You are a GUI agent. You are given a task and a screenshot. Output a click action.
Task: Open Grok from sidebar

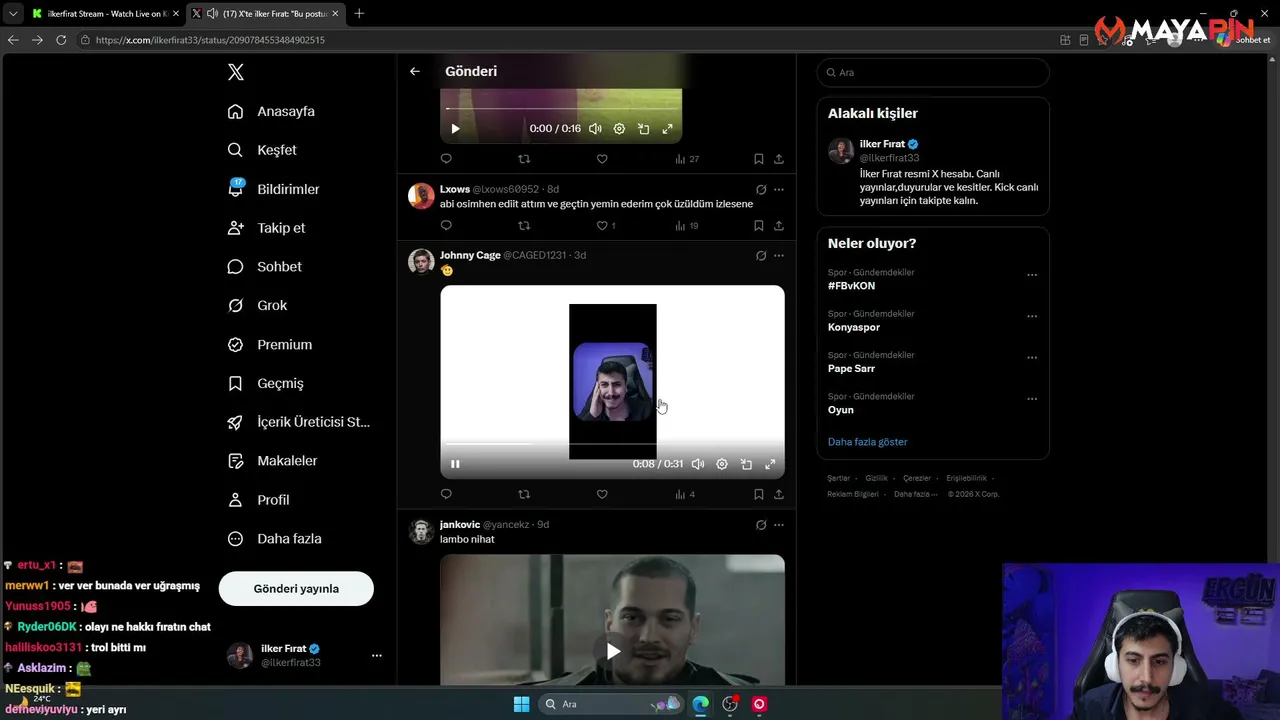(x=257, y=305)
